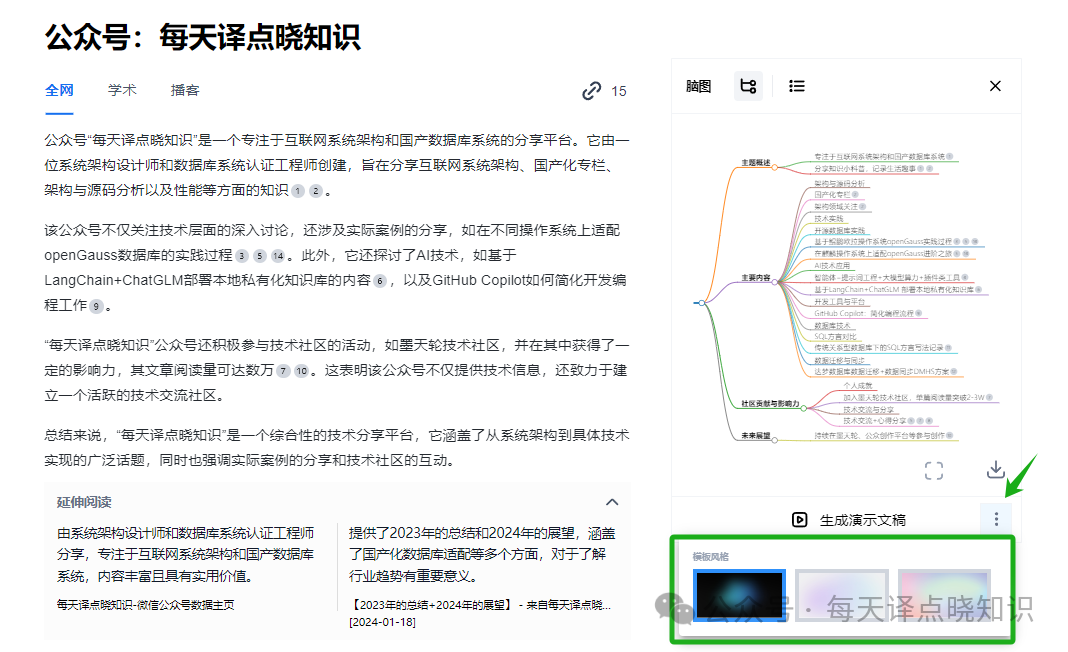Select the middle light-purple template thumbnail
This screenshot has height=652, width=1068.
pyautogui.click(x=841, y=594)
